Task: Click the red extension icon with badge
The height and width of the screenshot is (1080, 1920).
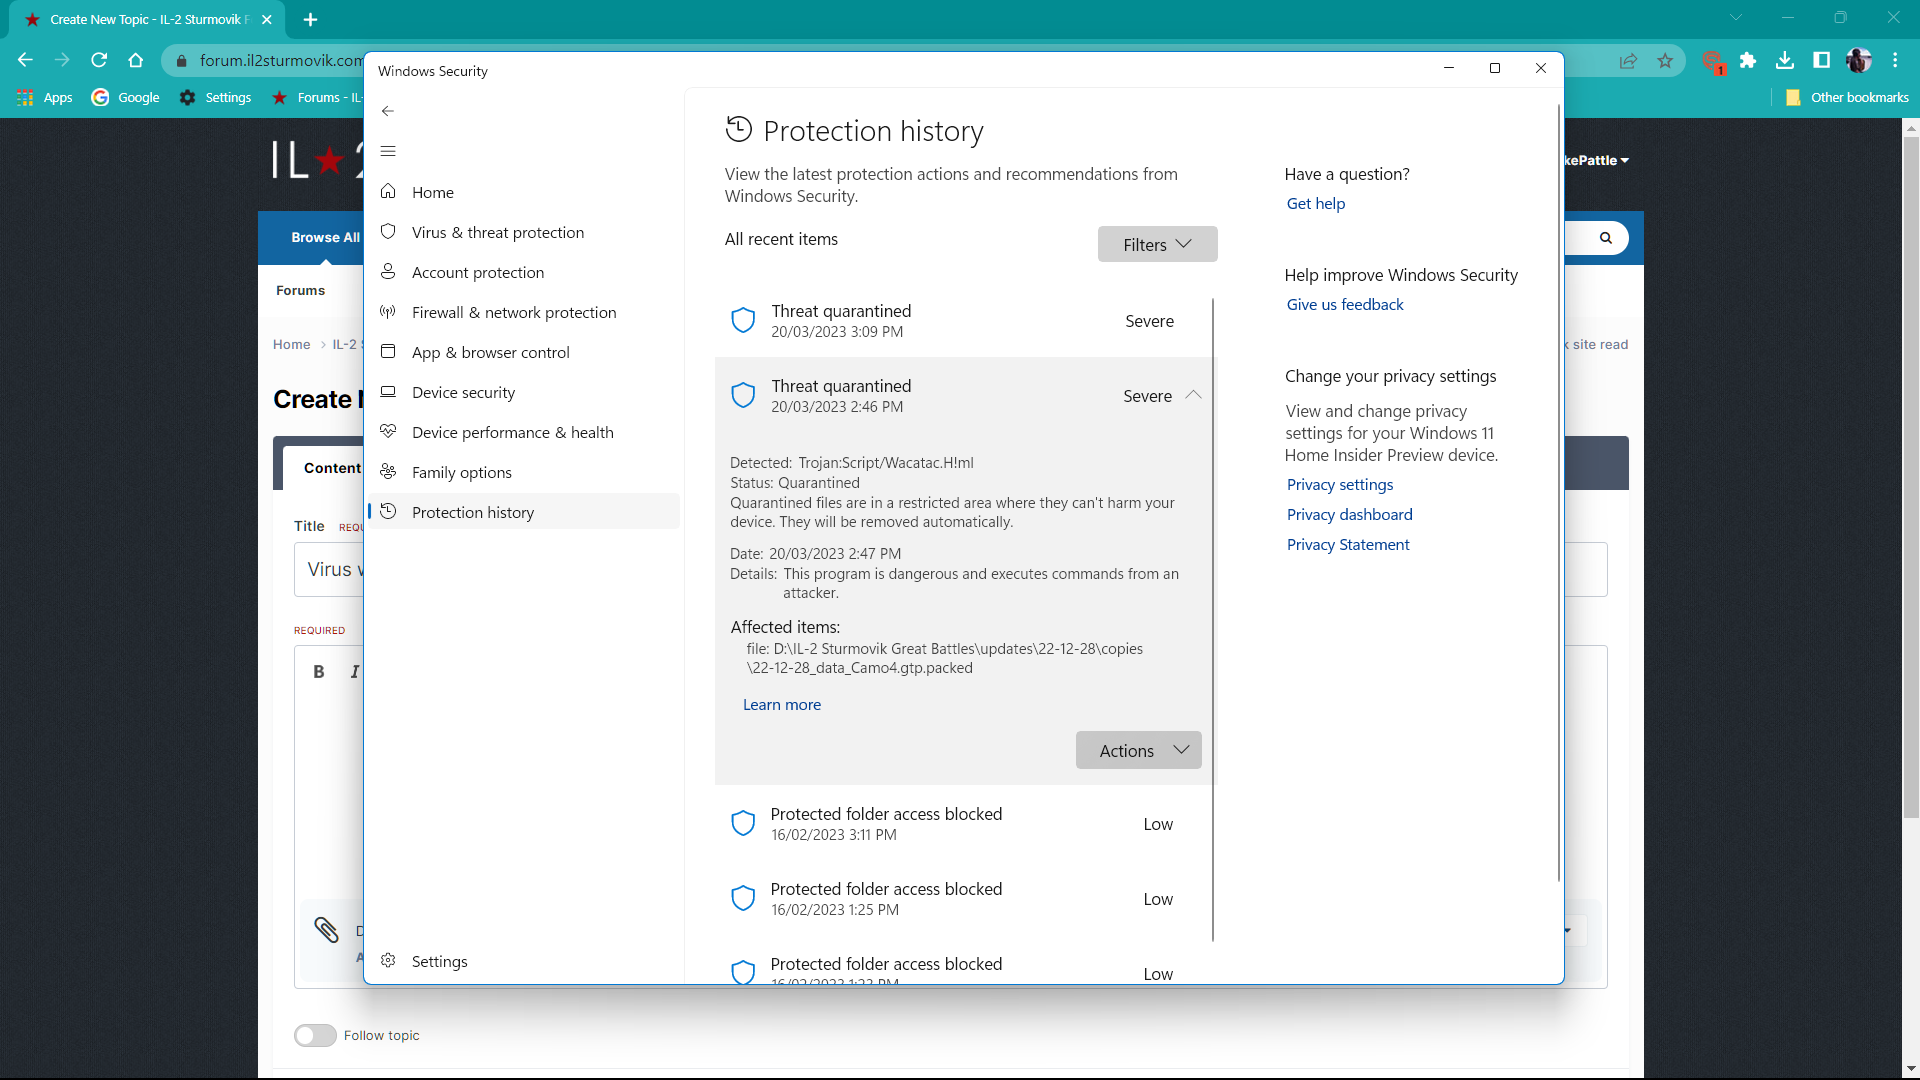Action: [x=1712, y=61]
